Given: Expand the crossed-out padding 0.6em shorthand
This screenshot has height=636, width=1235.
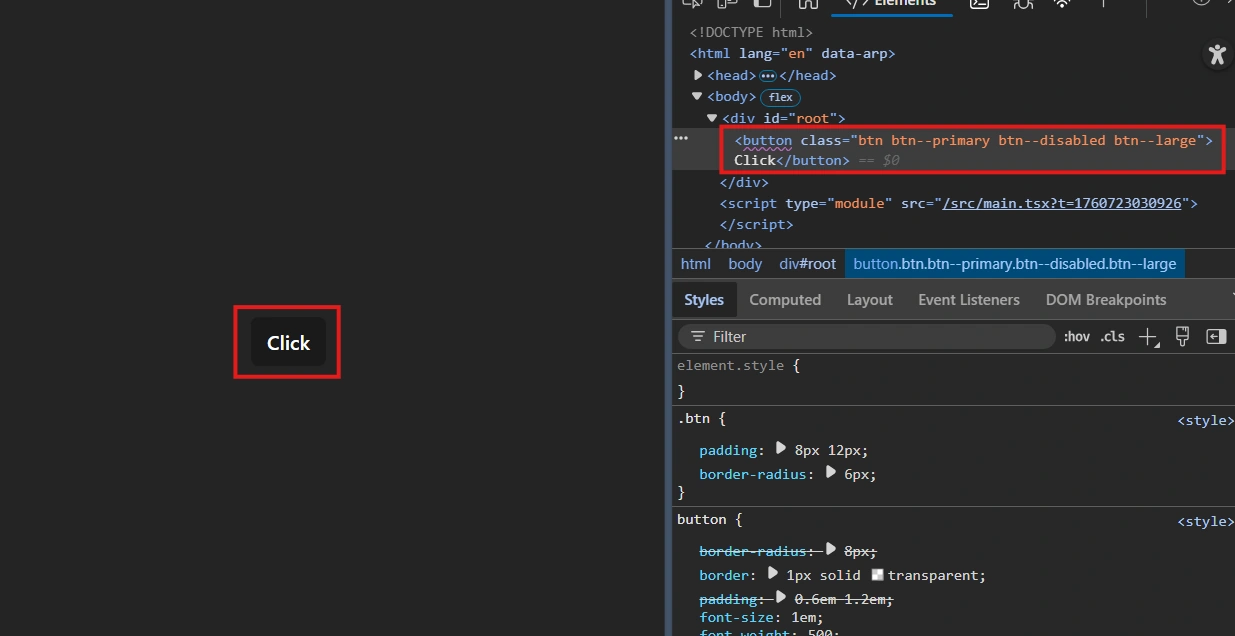Looking at the screenshot, I should click(780, 598).
